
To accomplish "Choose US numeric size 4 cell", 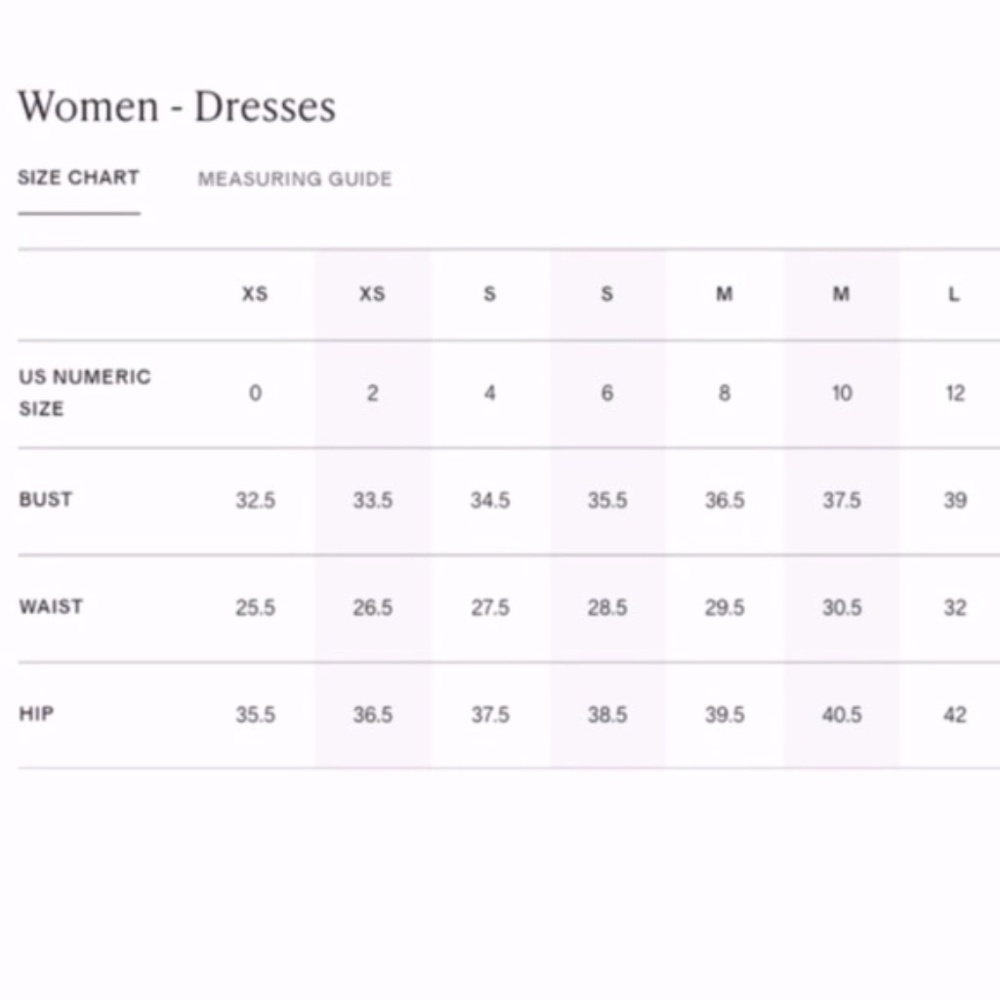I will point(490,393).
